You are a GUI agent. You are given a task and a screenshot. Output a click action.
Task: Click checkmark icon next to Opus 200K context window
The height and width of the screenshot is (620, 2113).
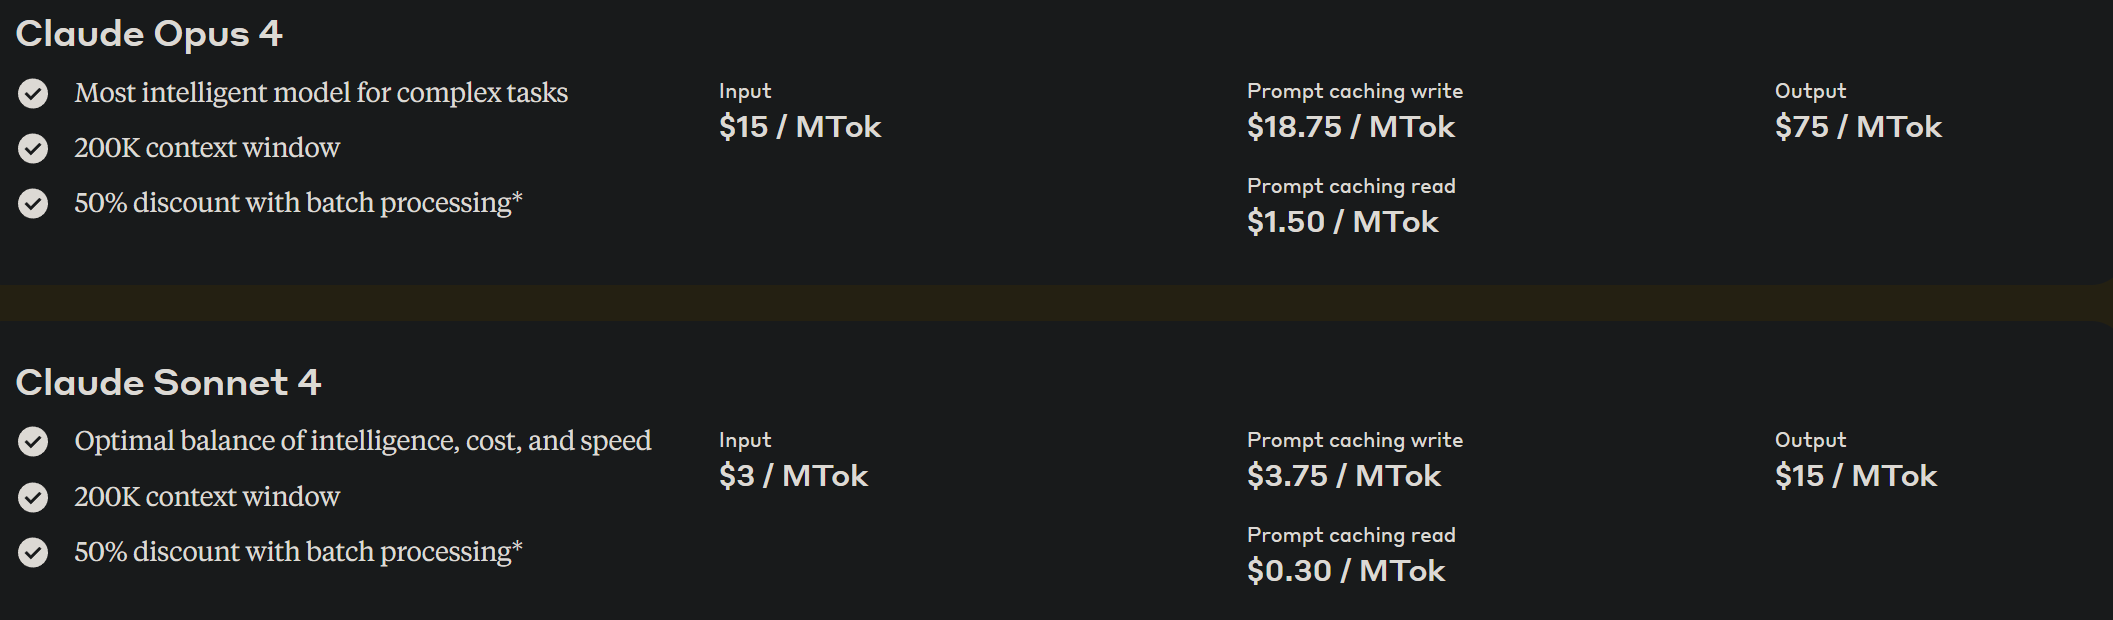(33, 149)
